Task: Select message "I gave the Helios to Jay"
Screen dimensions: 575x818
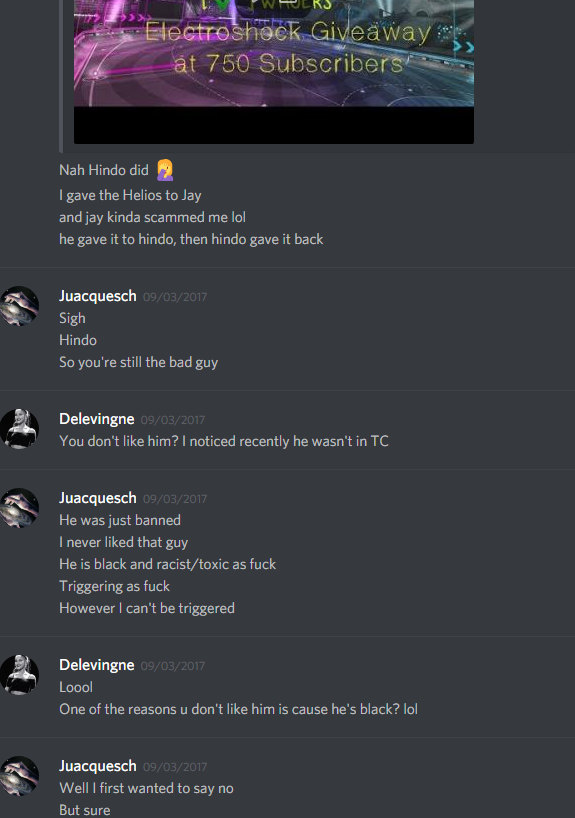Action: [130, 195]
